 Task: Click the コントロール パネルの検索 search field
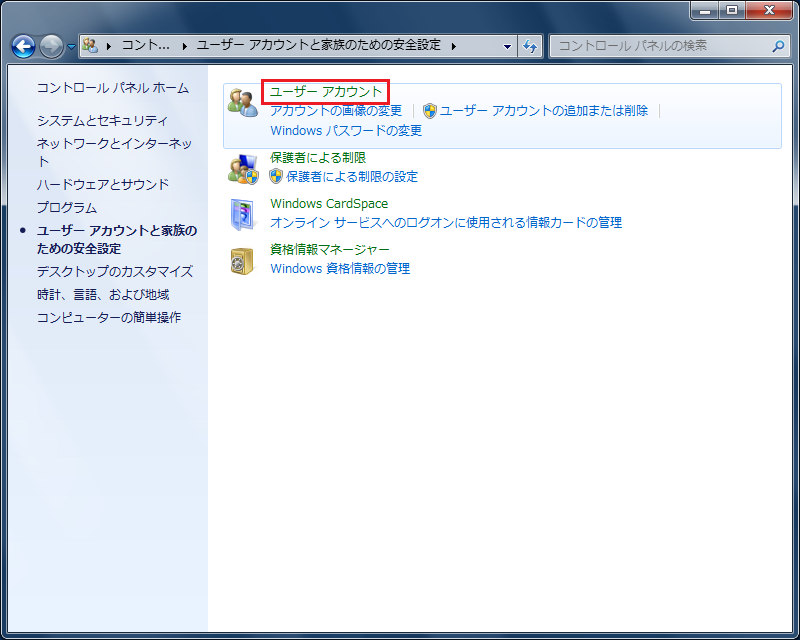coord(660,46)
